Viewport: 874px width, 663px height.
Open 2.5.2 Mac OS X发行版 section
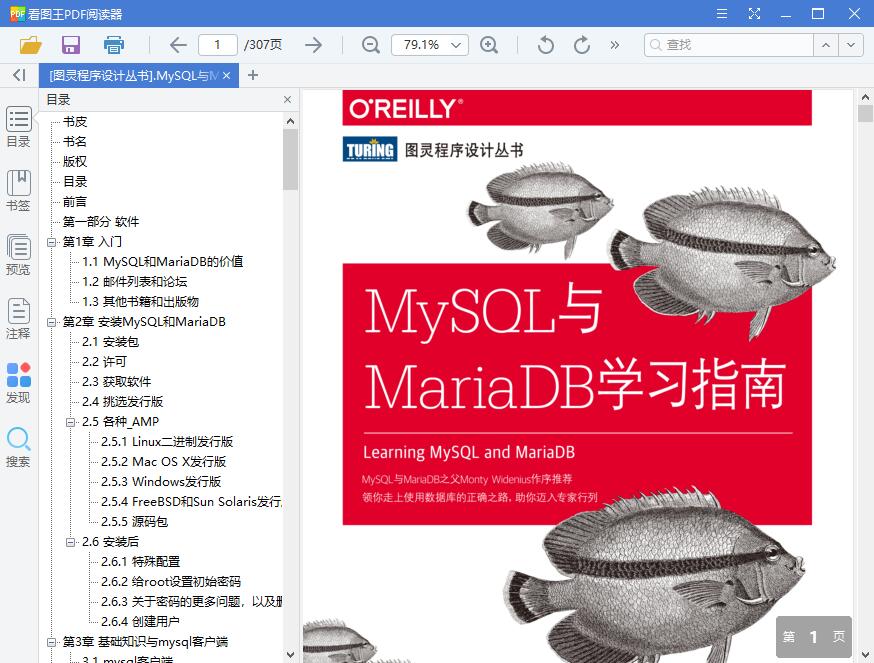pos(163,462)
